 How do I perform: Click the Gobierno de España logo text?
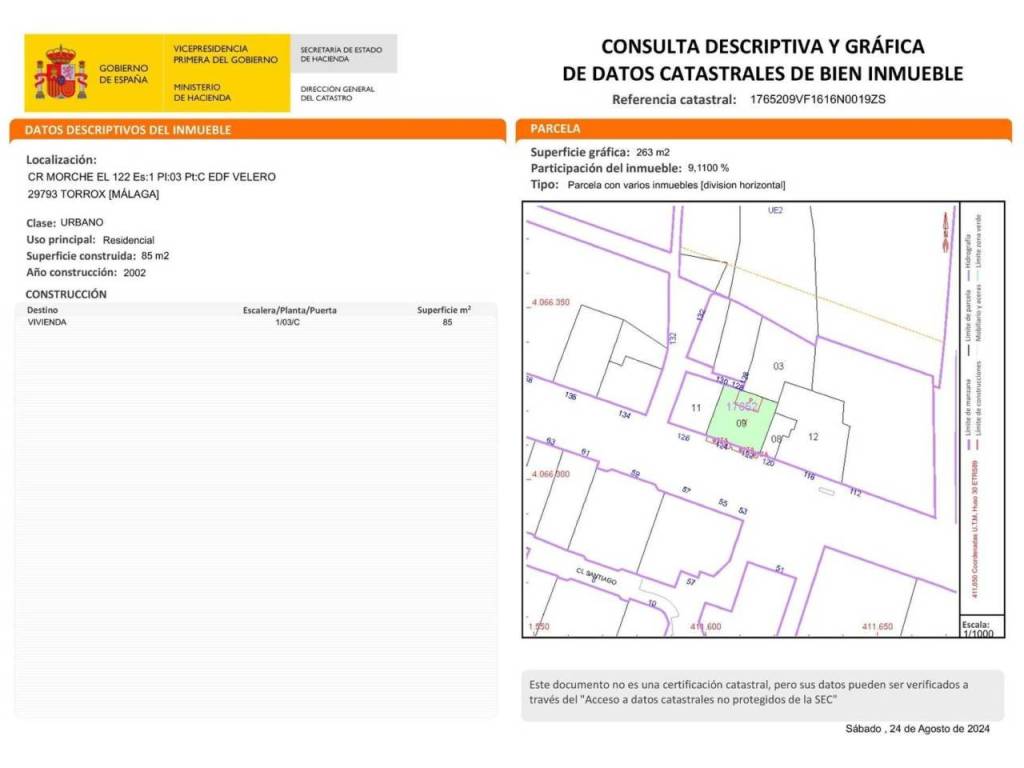click(123, 73)
